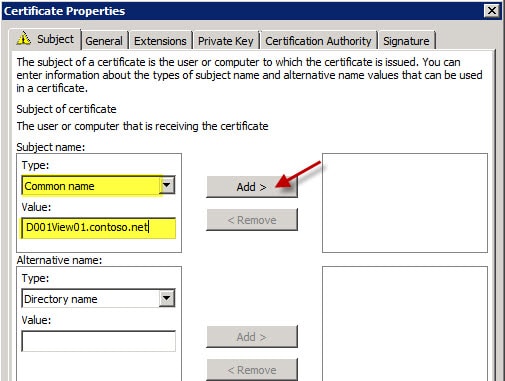Click the Directory name combo box
The height and width of the screenshot is (381, 505).
pos(98,298)
